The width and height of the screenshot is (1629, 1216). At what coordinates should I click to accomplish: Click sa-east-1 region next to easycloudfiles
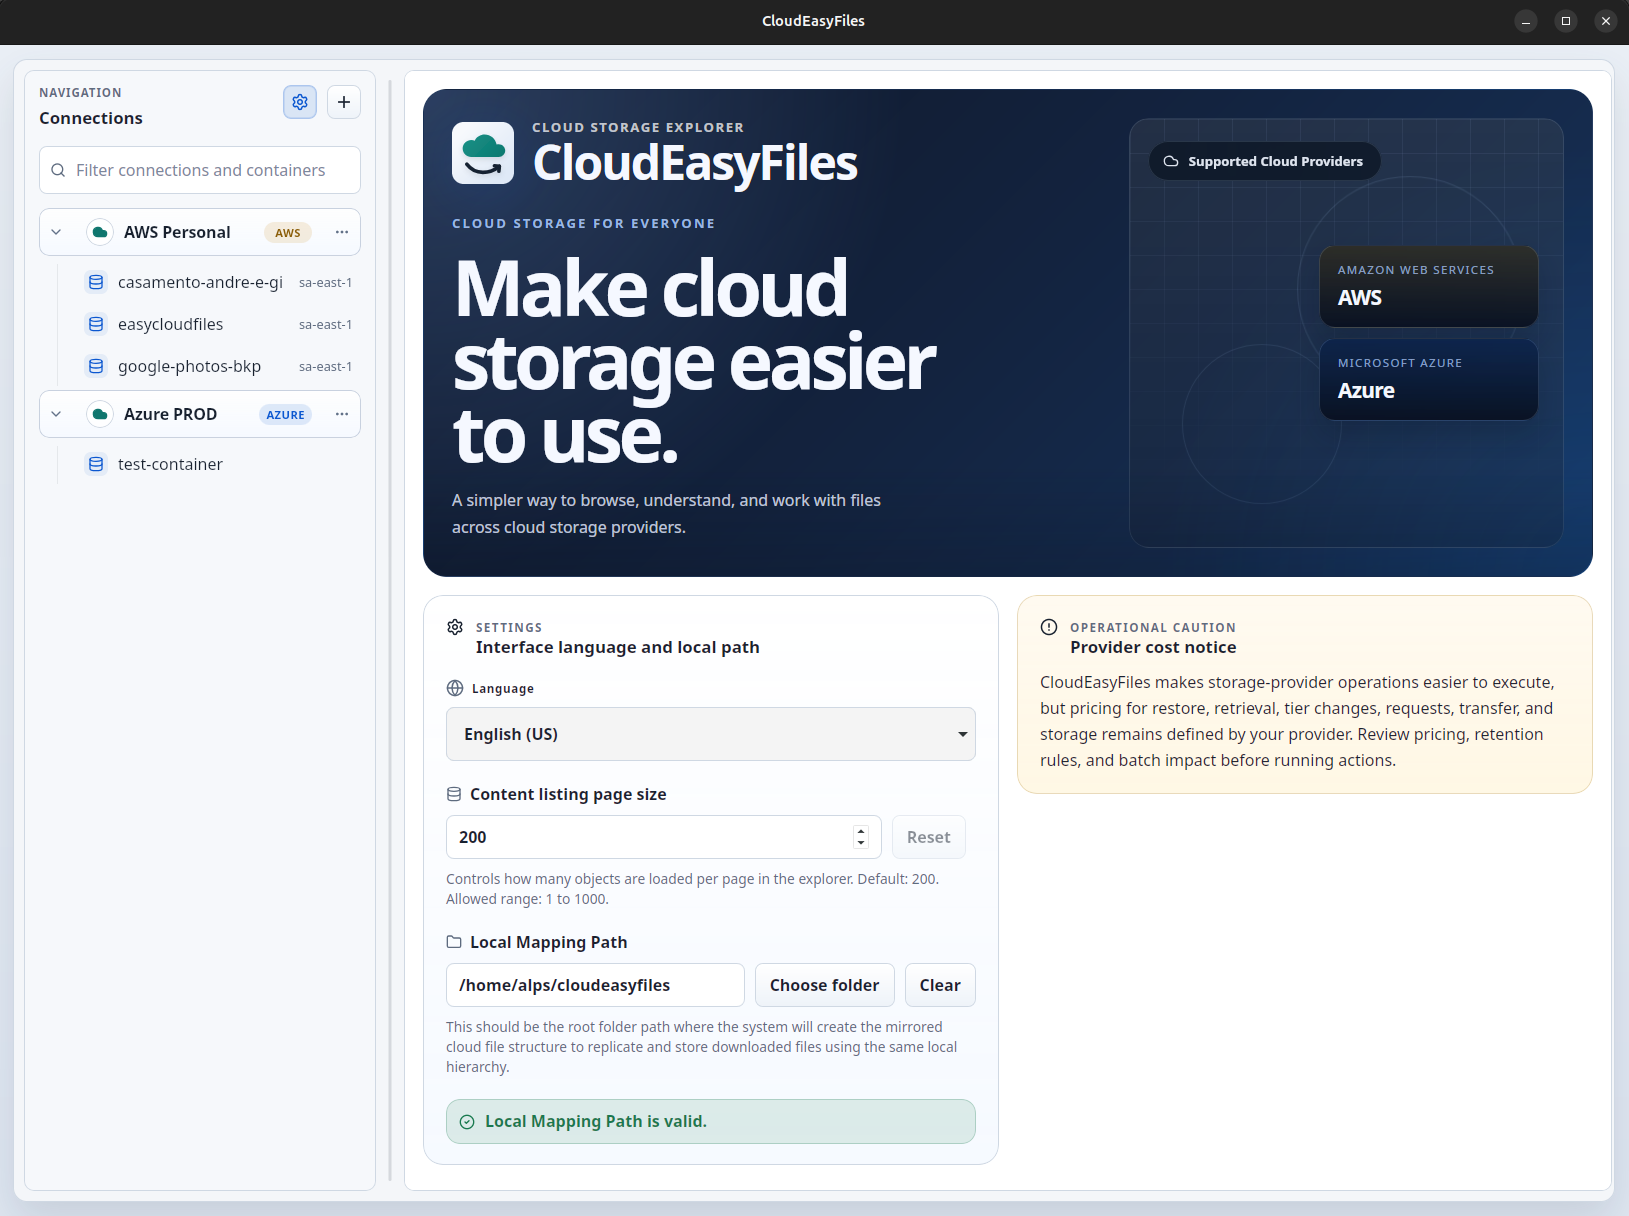pyautogui.click(x=325, y=325)
